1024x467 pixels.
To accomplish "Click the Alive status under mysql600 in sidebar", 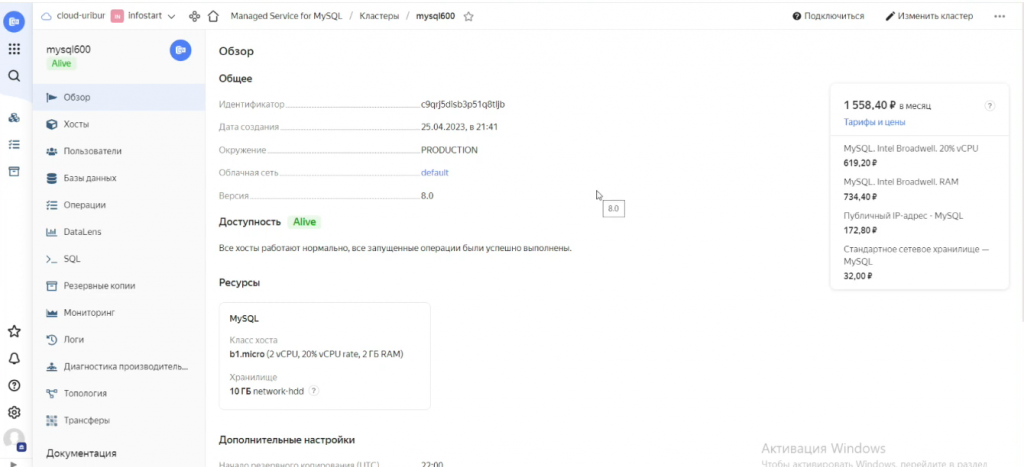I will click(x=61, y=63).
